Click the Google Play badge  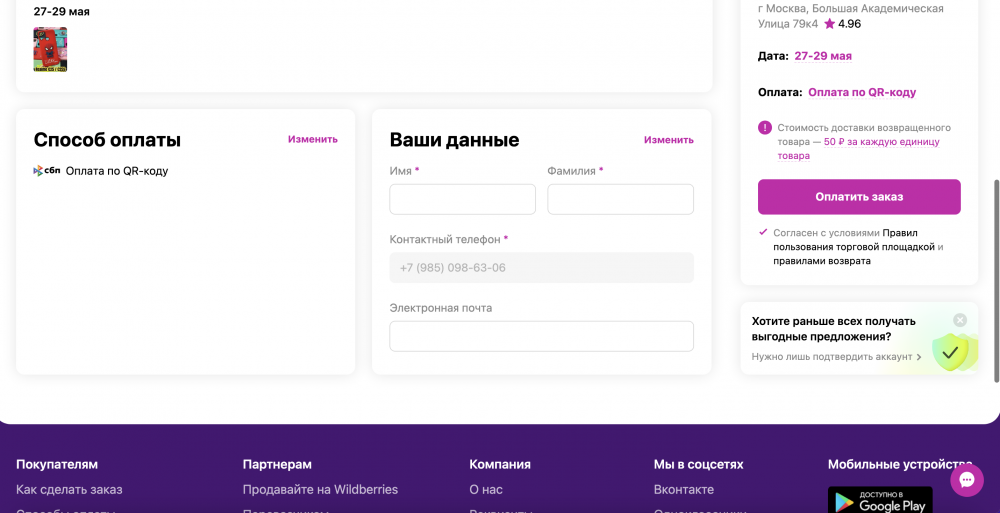[x=880, y=500]
